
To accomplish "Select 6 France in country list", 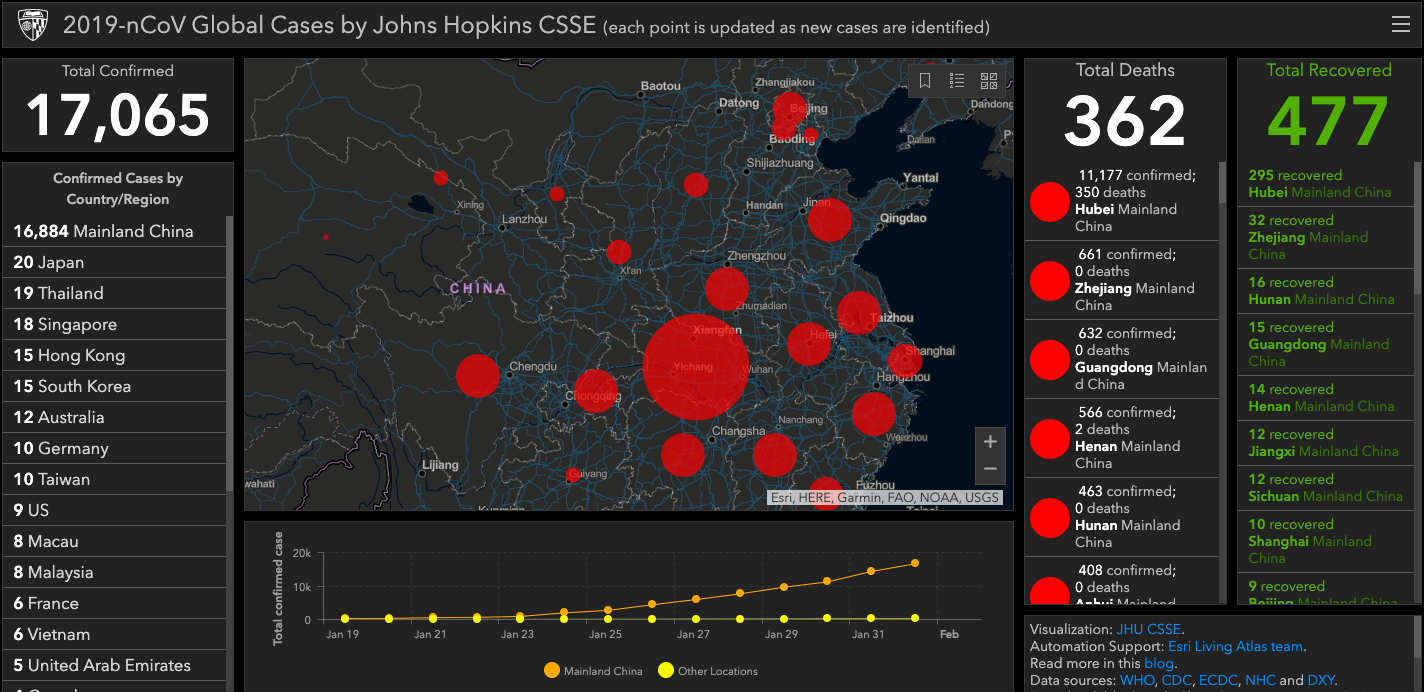I will coord(115,603).
